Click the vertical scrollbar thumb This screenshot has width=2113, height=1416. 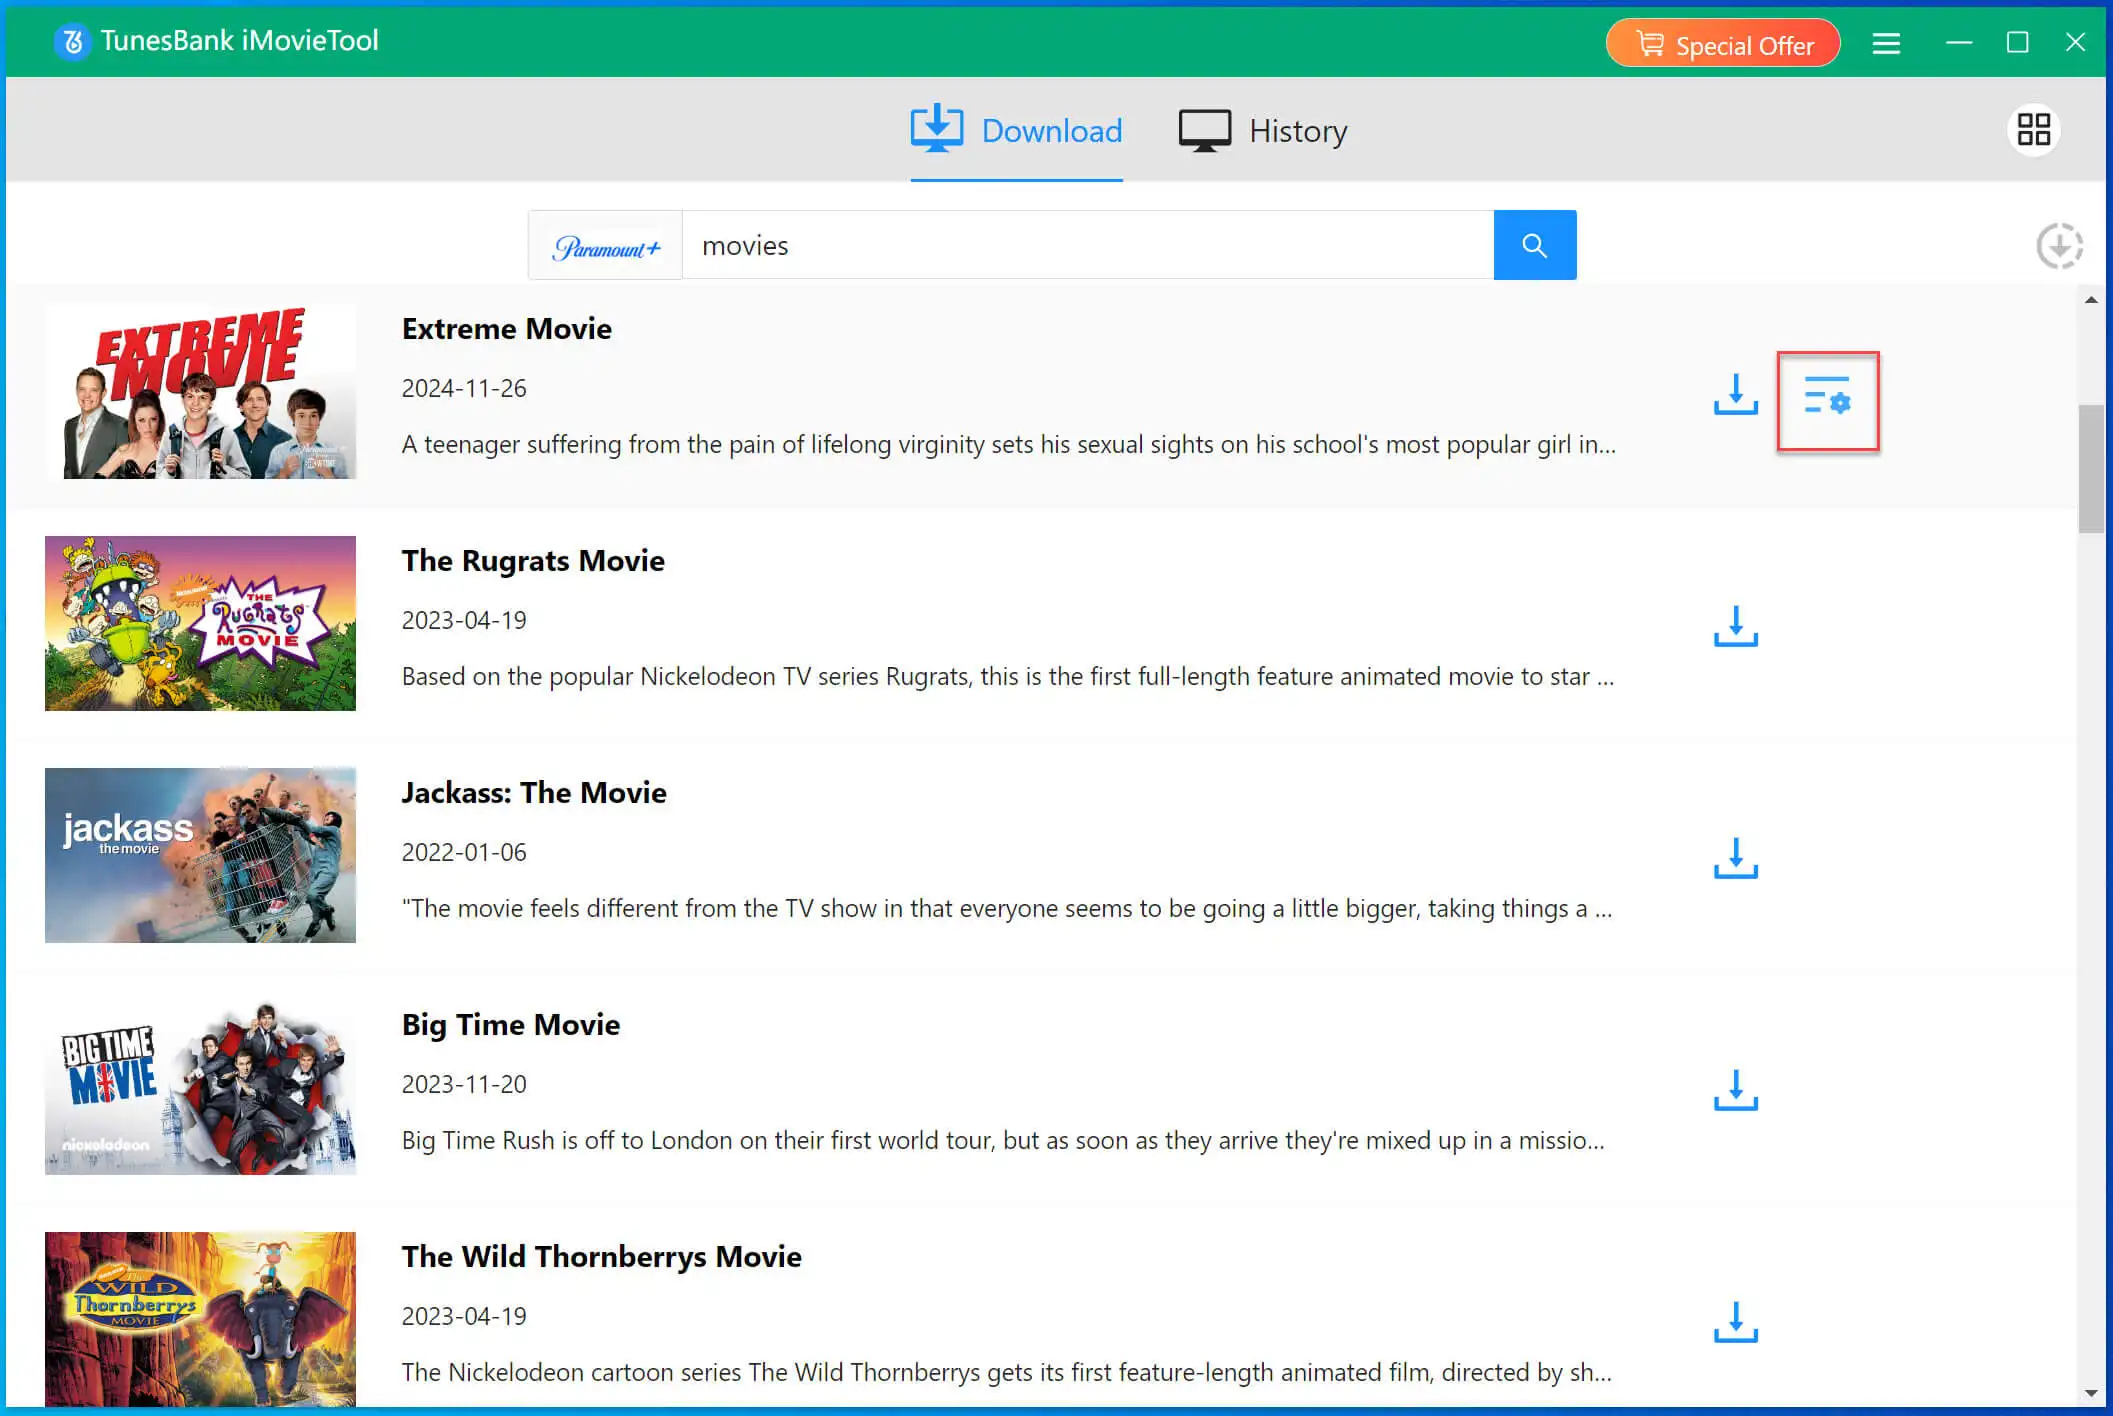pos(2090,469)
